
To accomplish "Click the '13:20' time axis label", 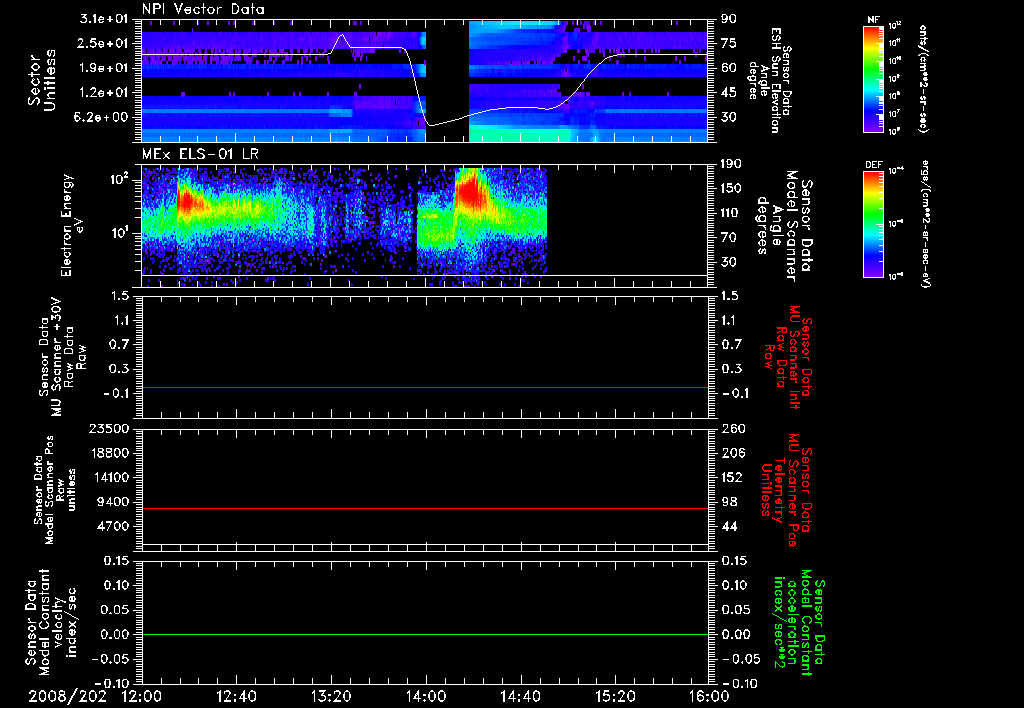I will [331, 696].
